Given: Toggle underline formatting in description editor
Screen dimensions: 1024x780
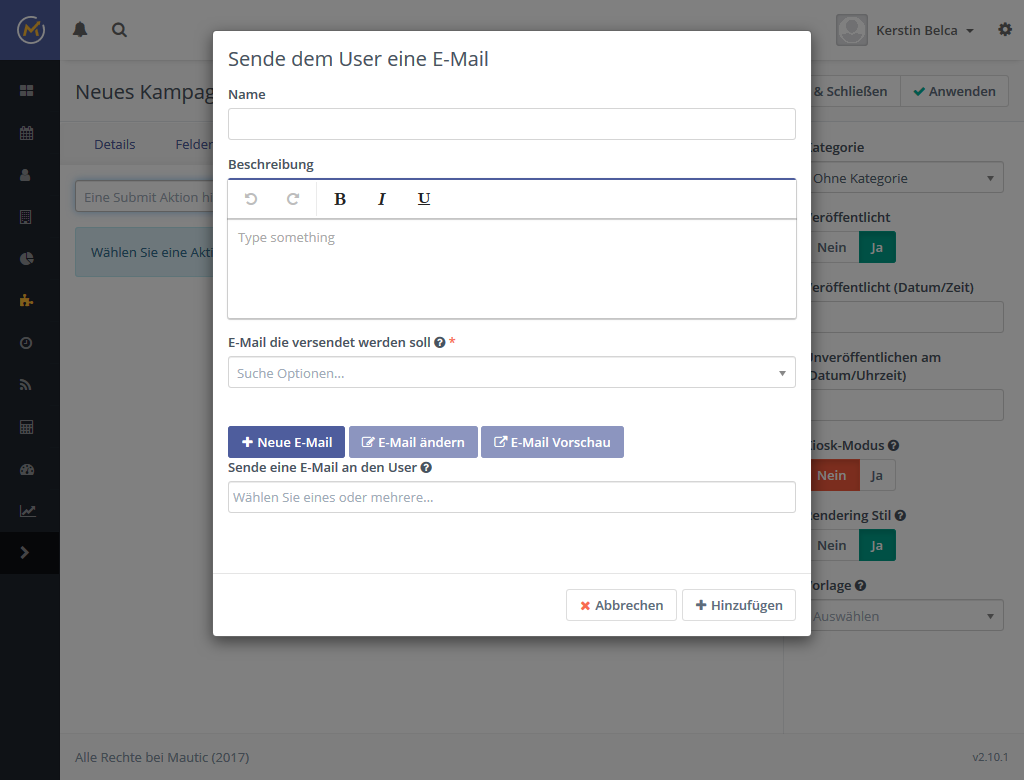Looking at the screenshot, I should pos(424,199).
